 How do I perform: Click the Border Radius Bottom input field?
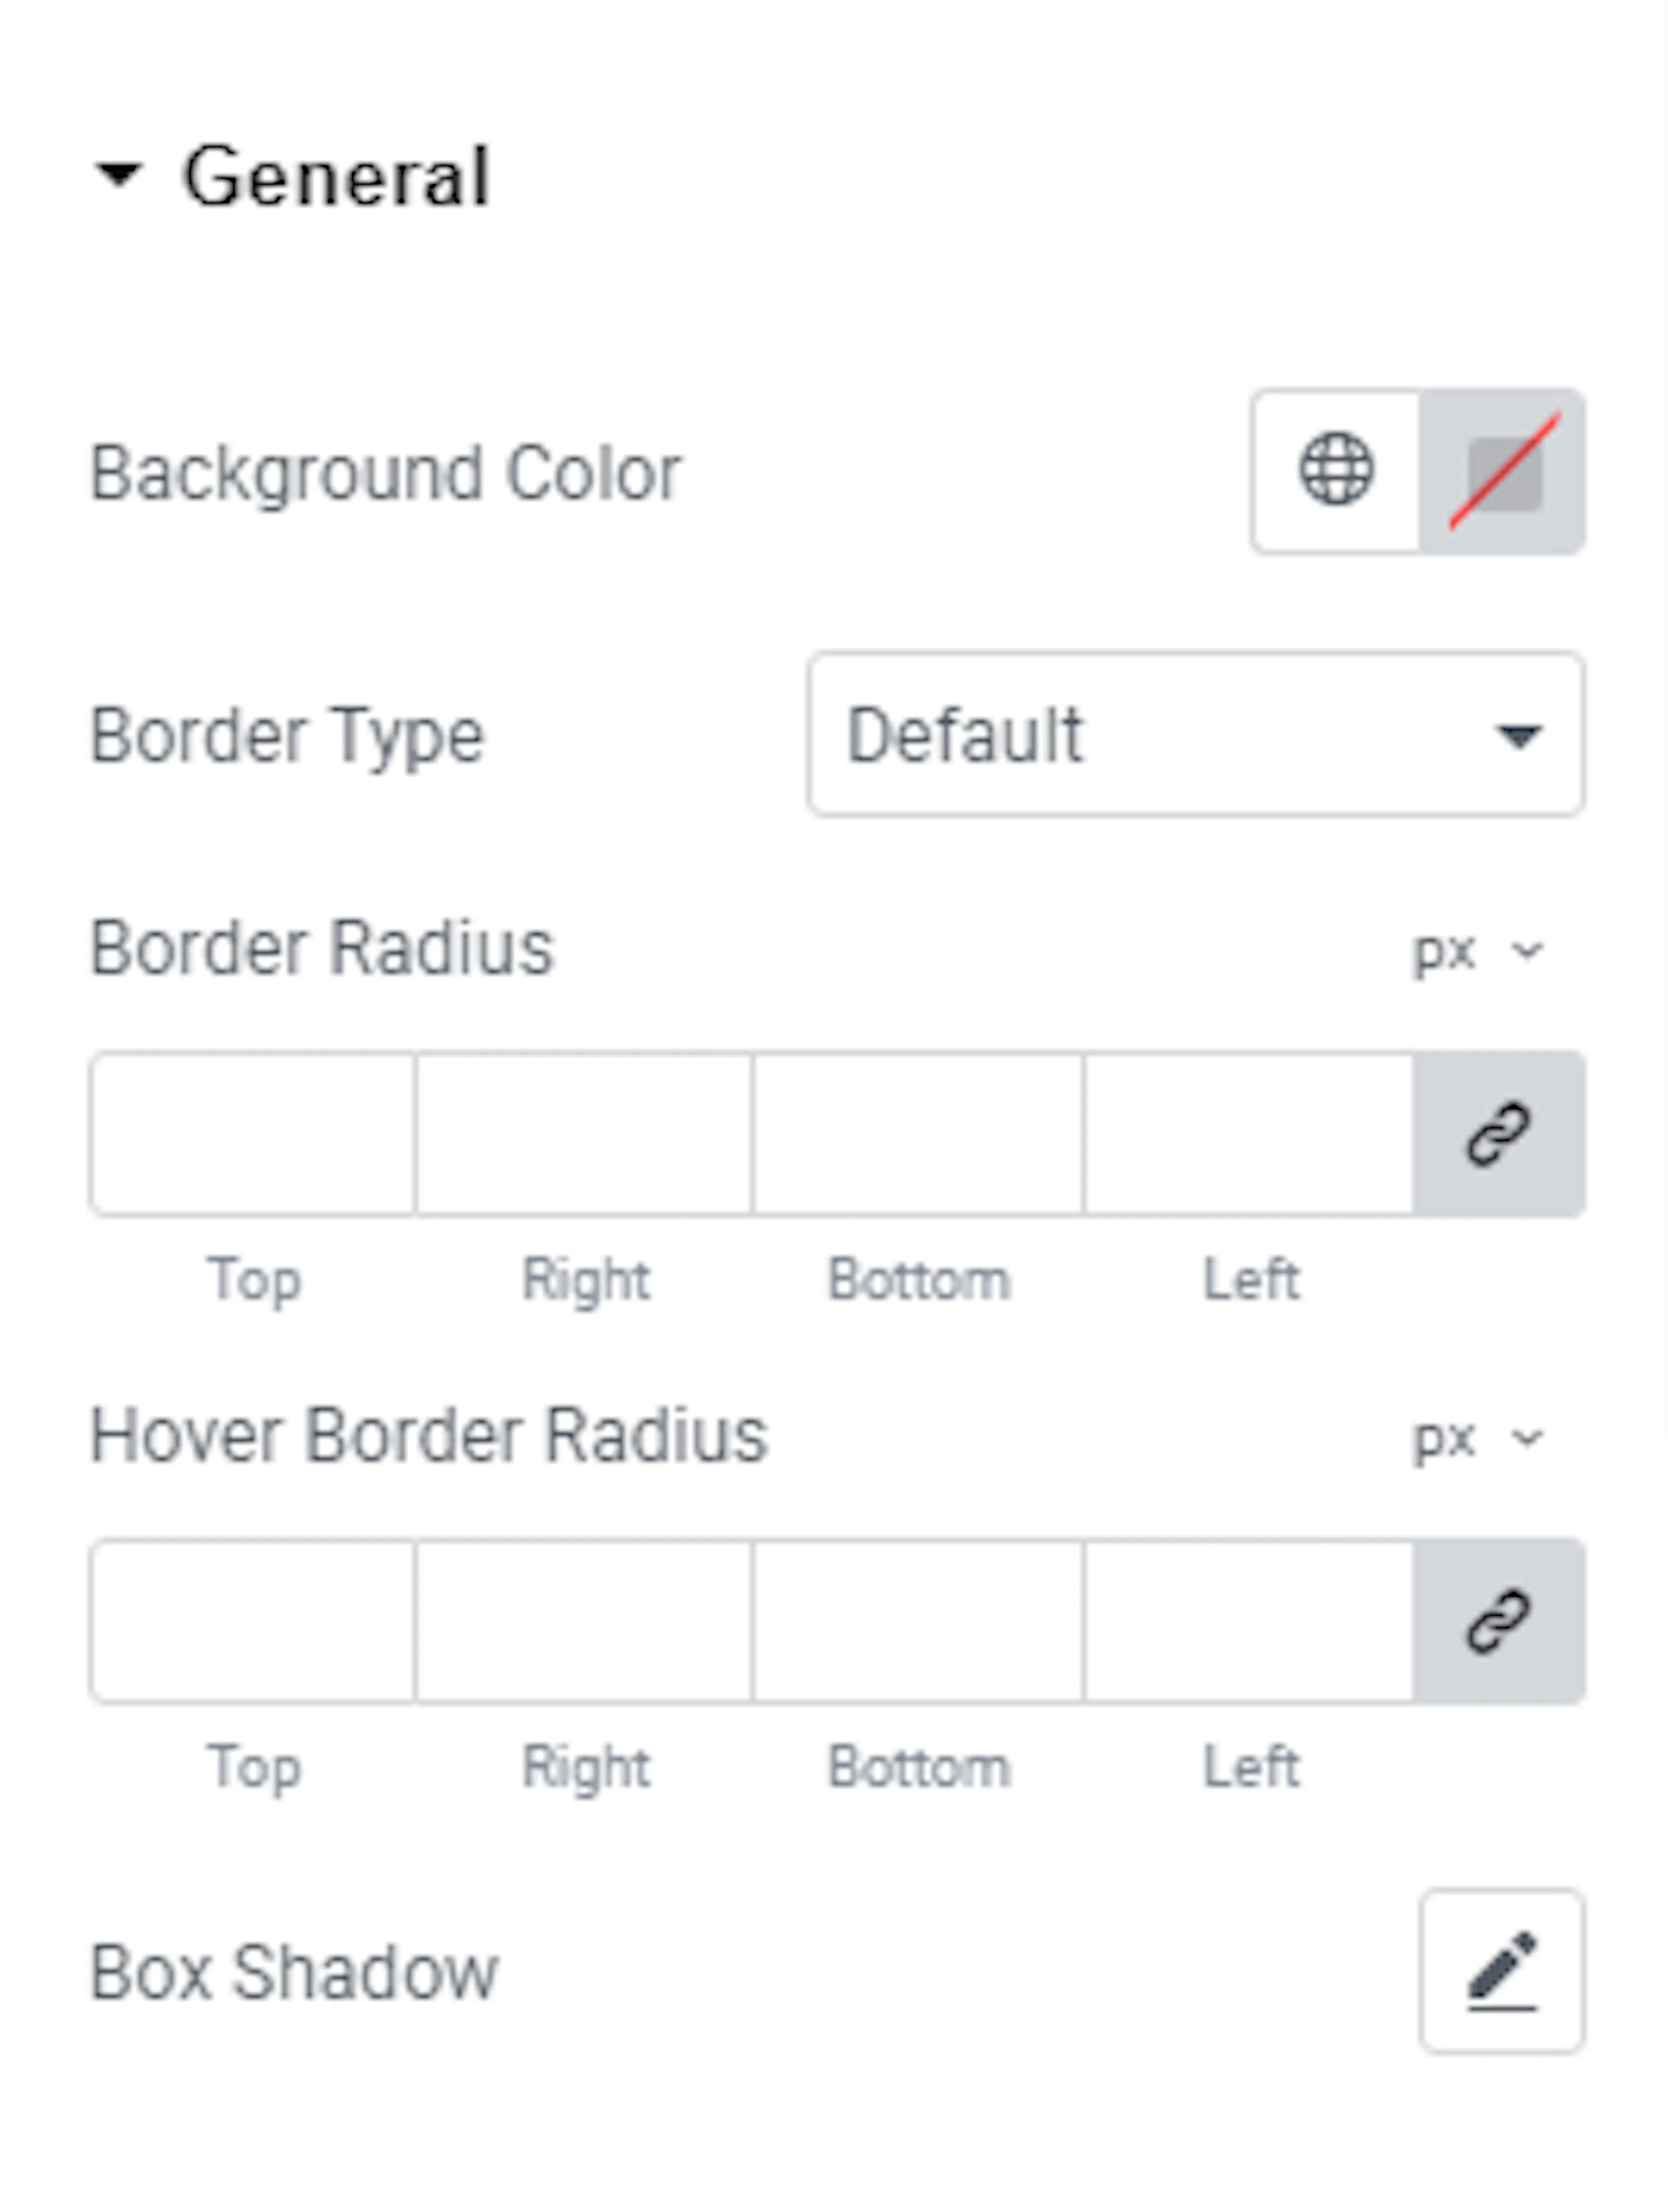[x=918, y=1133]
